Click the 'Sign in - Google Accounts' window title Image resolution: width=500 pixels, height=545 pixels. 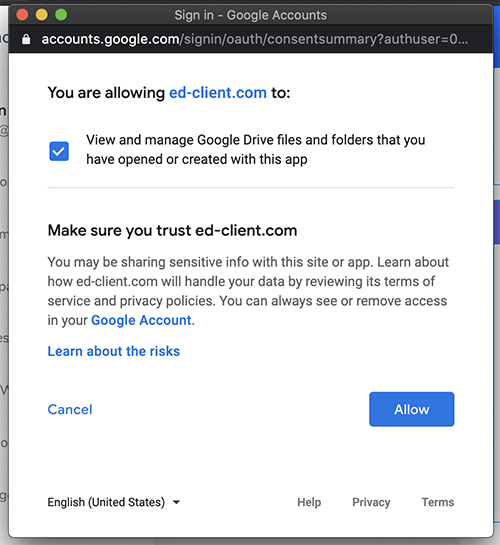click(251, 15)
